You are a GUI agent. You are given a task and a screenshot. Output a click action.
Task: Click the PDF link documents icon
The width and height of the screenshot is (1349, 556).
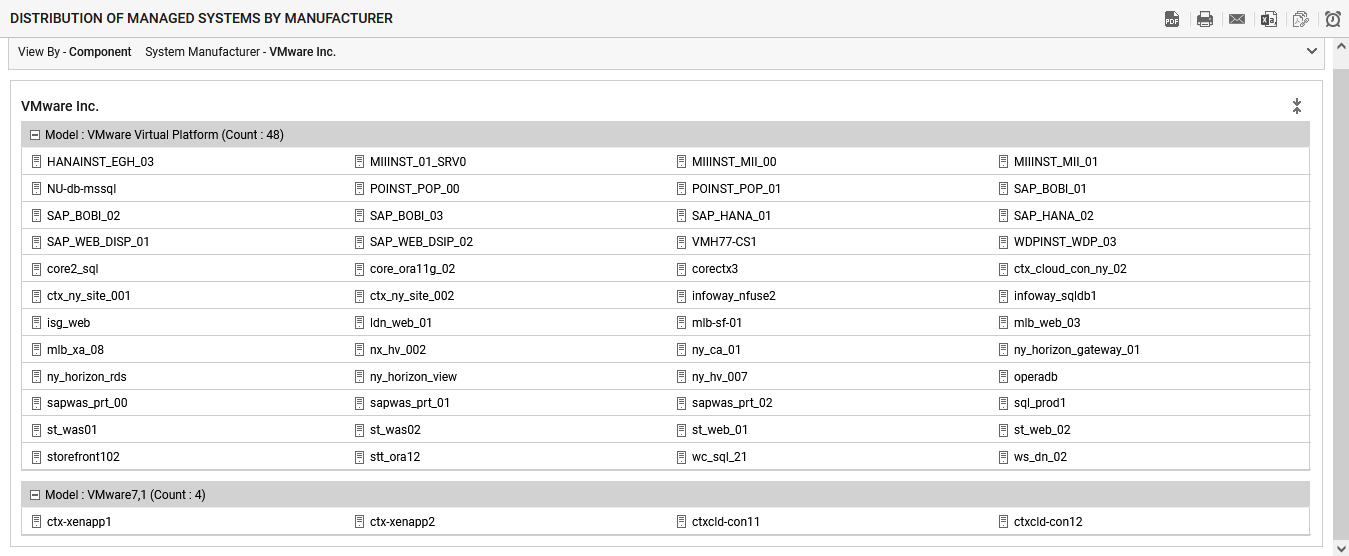(x=1301, y=19)
